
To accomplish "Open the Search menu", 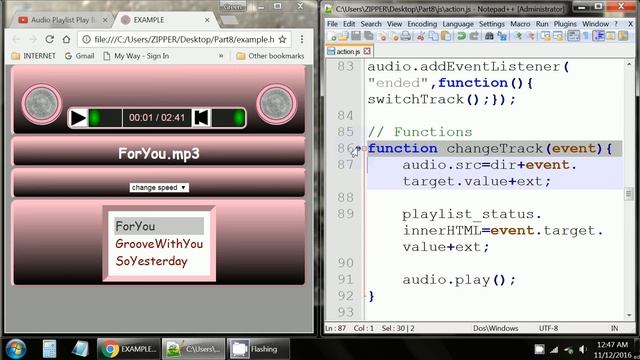I will 371,24.
